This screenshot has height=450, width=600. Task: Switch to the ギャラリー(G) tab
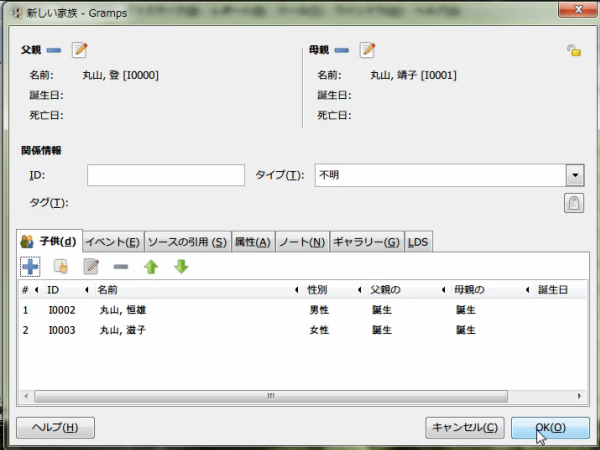point(366,241)
